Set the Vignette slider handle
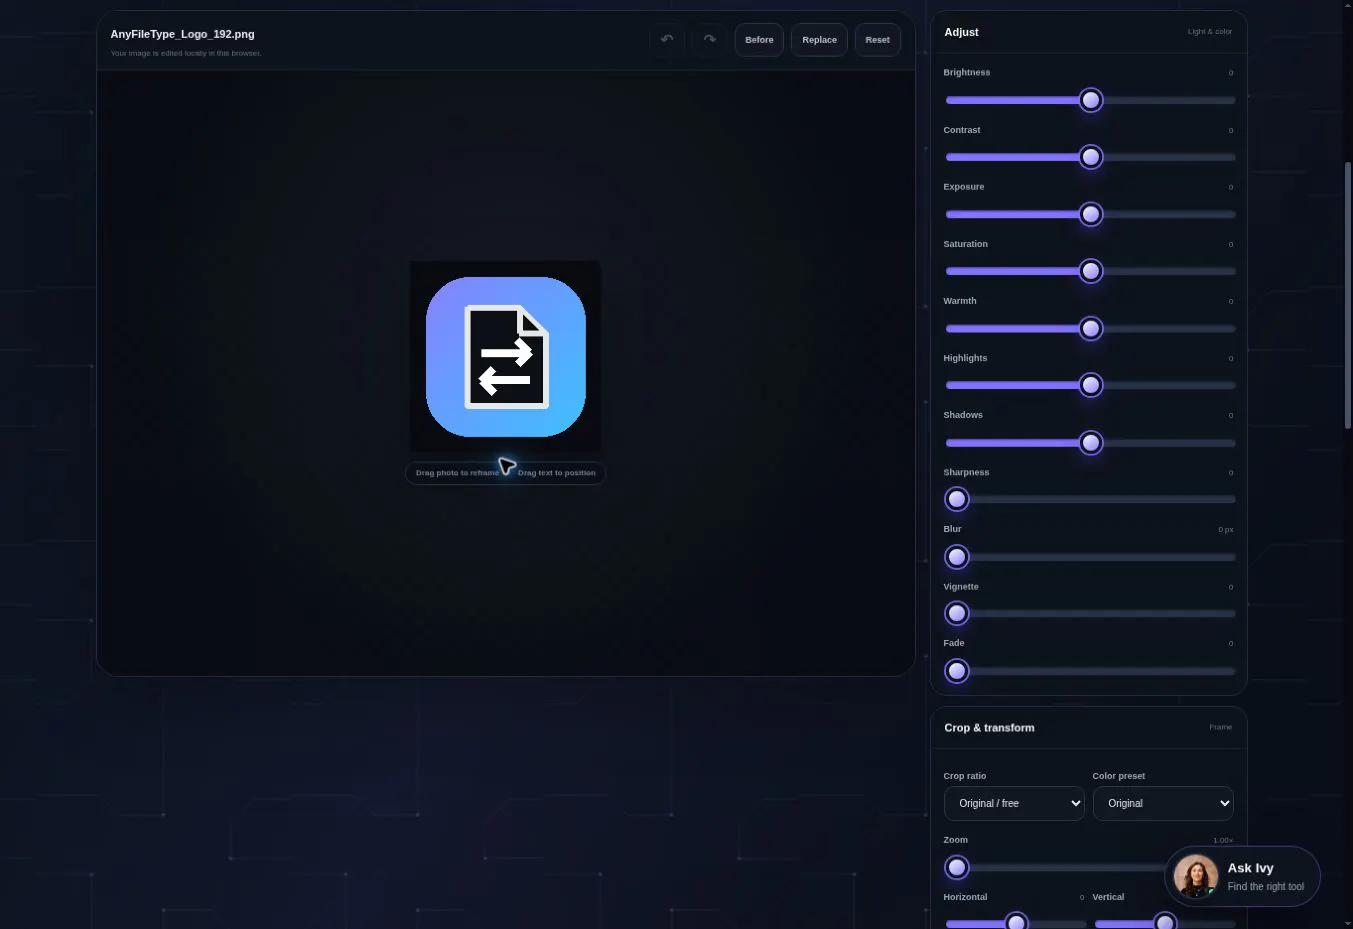1353x929 pixels. click(x=957, y=613)
